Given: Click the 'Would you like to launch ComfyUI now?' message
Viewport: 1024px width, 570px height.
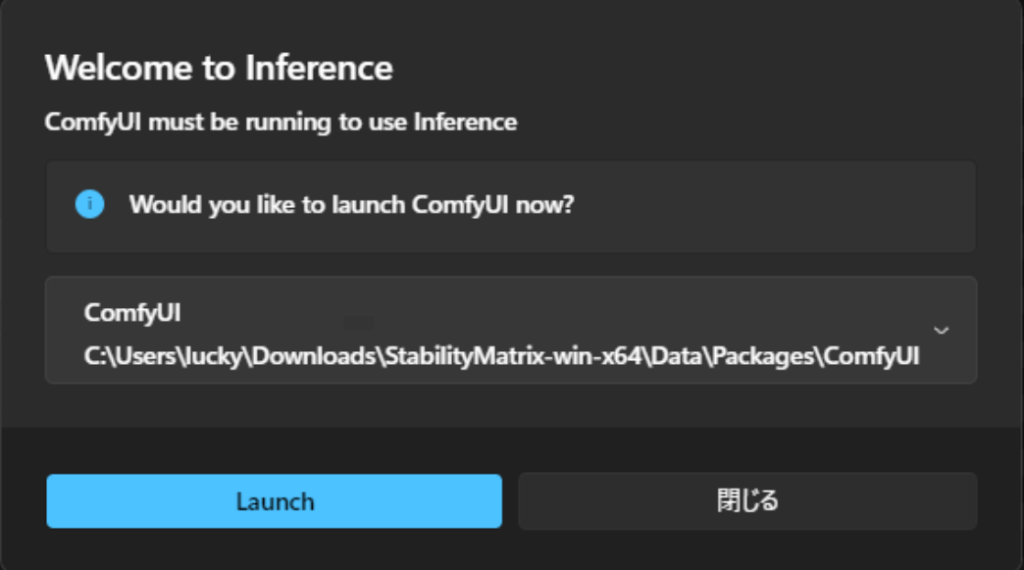Looking at the screenshot, I should (x=352, y=206).
